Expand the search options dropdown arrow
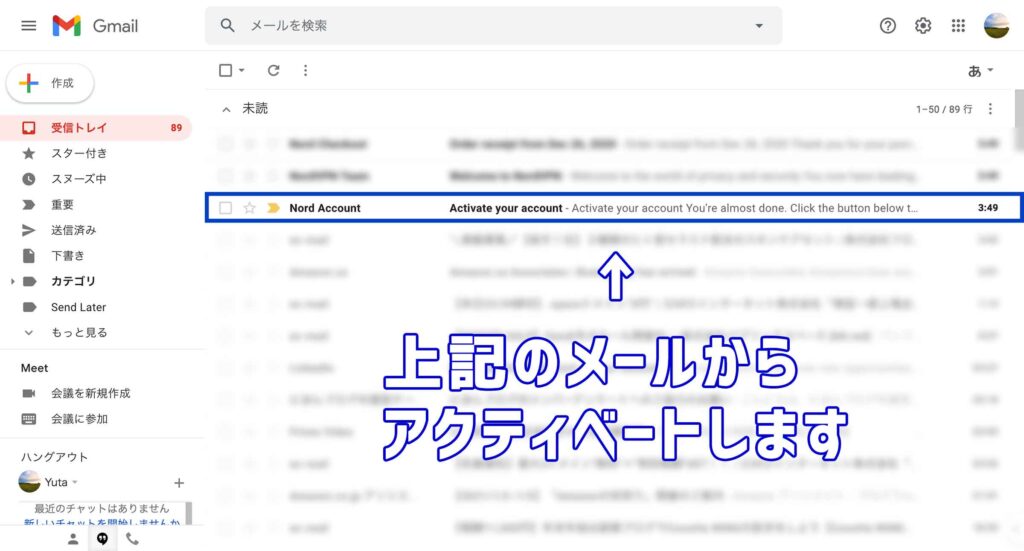1024x551 pixels. [x=758, y=26]
